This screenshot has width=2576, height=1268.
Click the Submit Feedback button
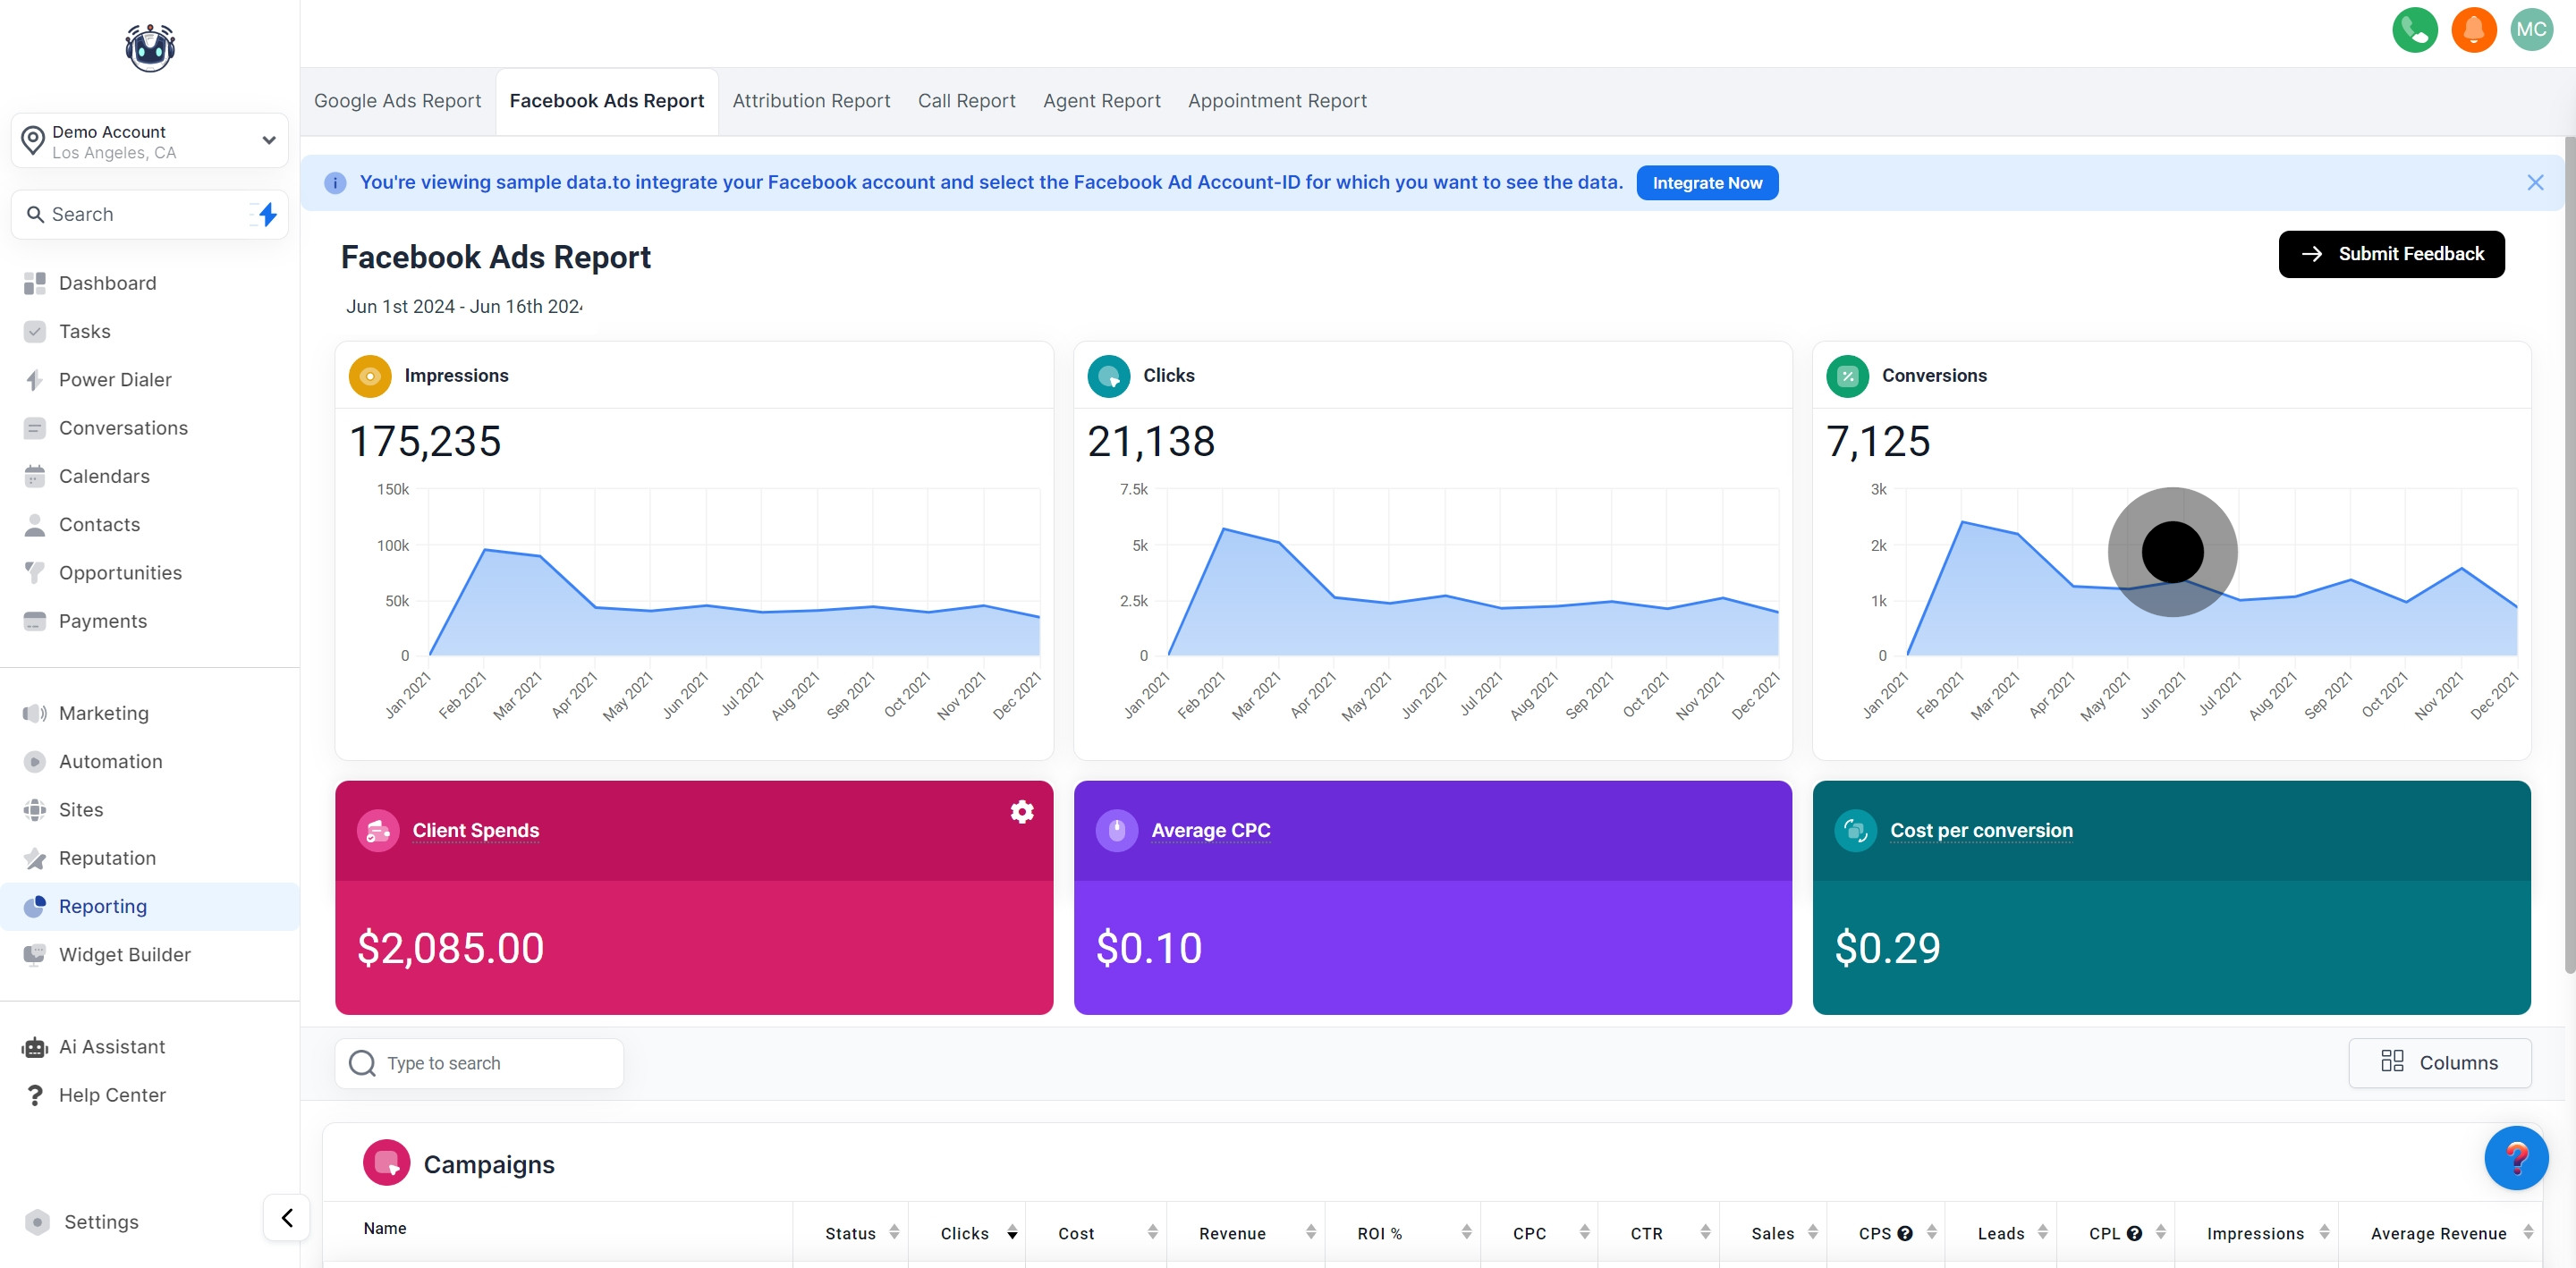(x=2390, y=254)
